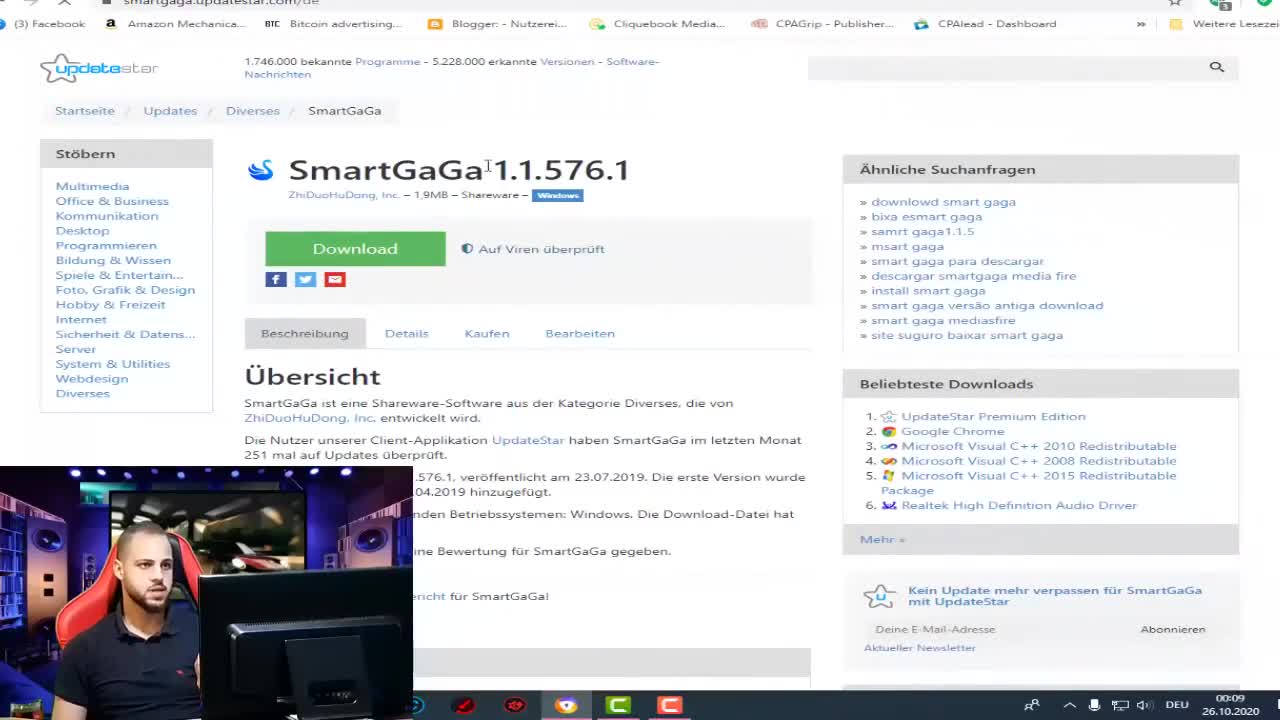
Task: Click the browser icon in taskbar
Action: point(566,705)
